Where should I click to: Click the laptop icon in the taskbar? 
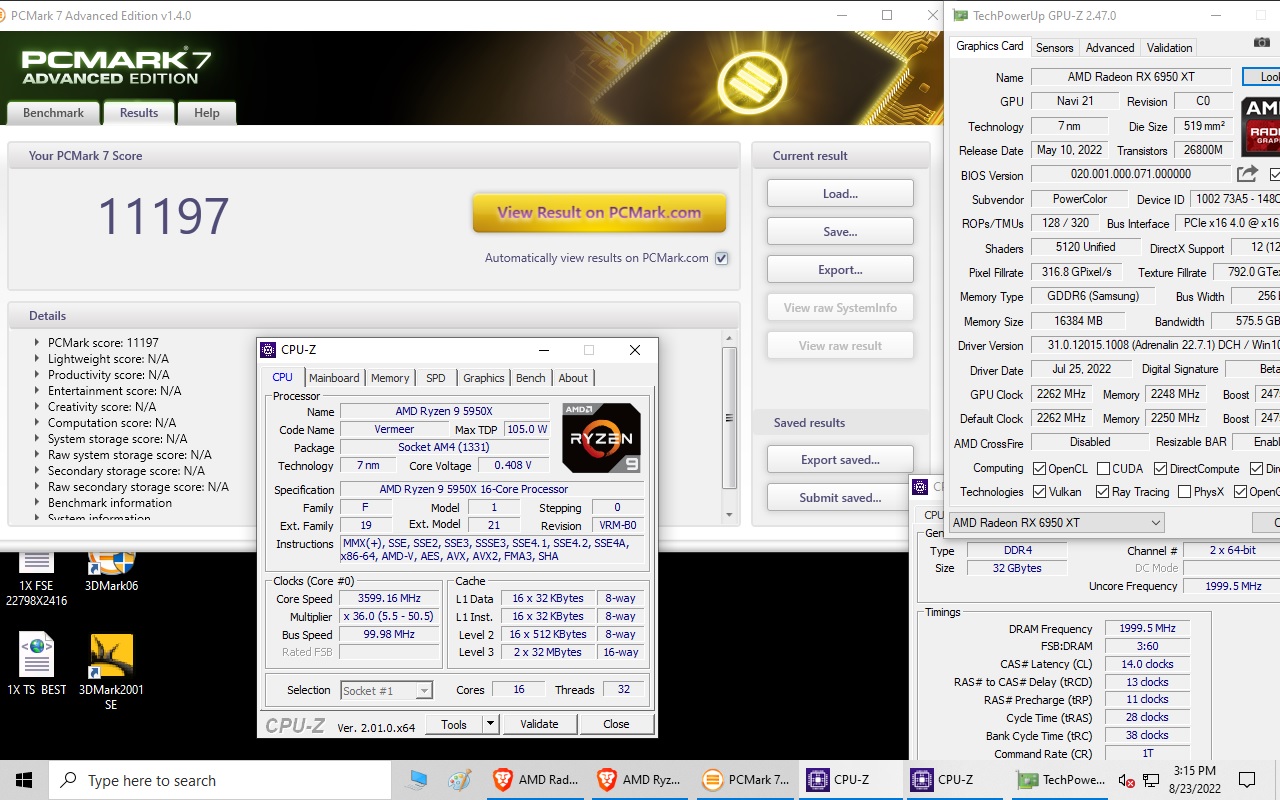tap(417, 780)
